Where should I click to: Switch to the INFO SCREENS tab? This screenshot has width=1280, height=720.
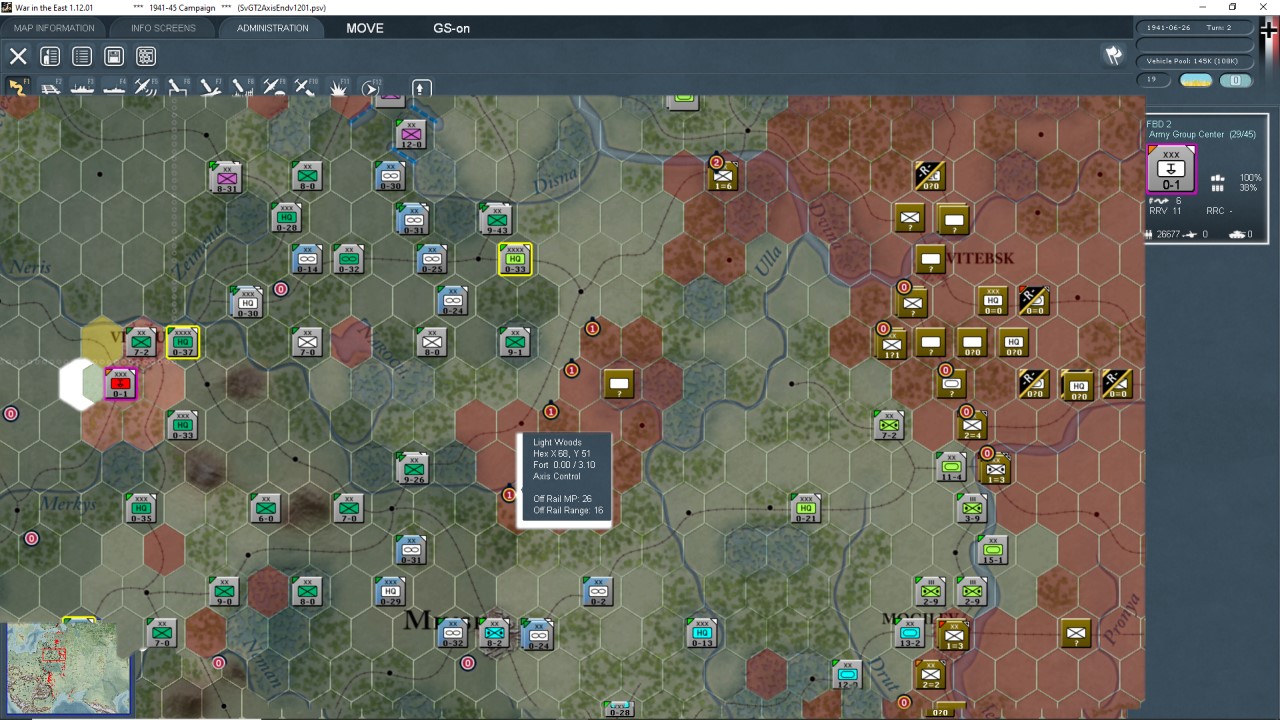(163, 28)
